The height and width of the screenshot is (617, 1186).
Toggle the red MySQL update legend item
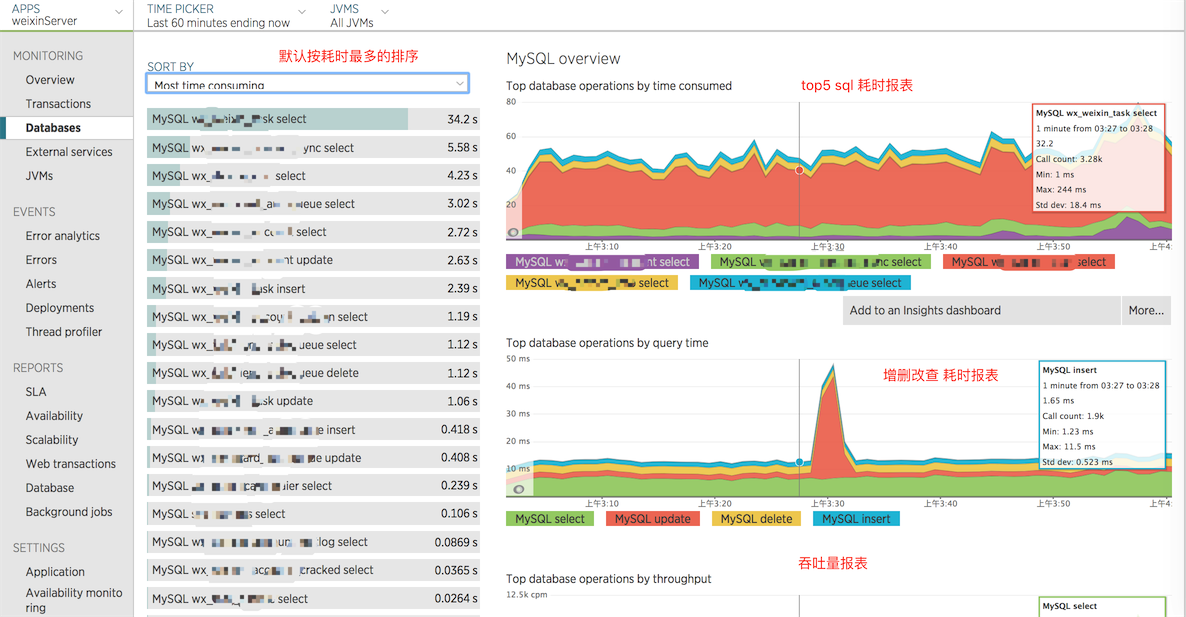coord(652,518)
